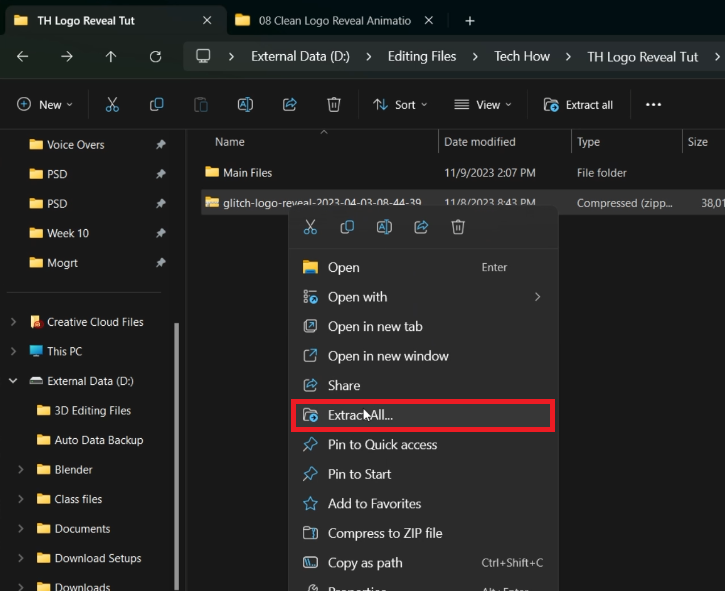This screenshot has height=591, width=725.
Task: Go up one folder level
Action: [111, 57]
